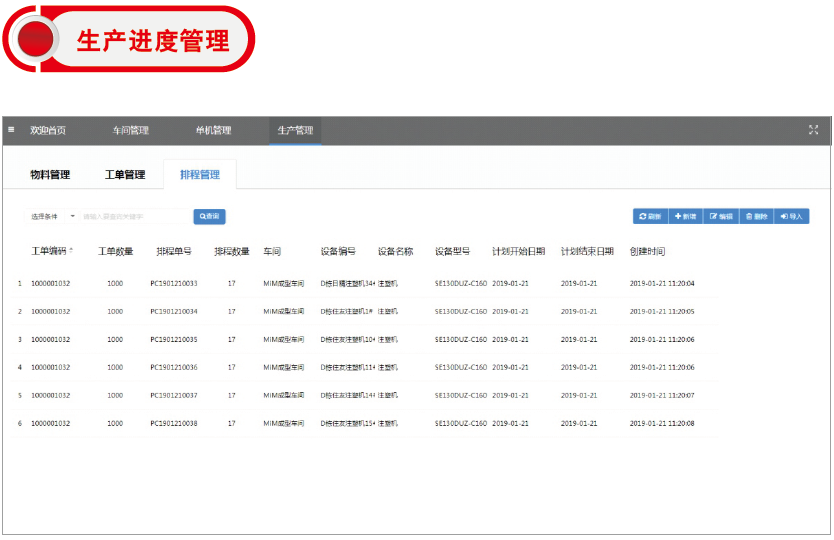The height and width of the screenshot is (540, 834).
Task: Click the 计划结束日期 column header
Action: 587,251
